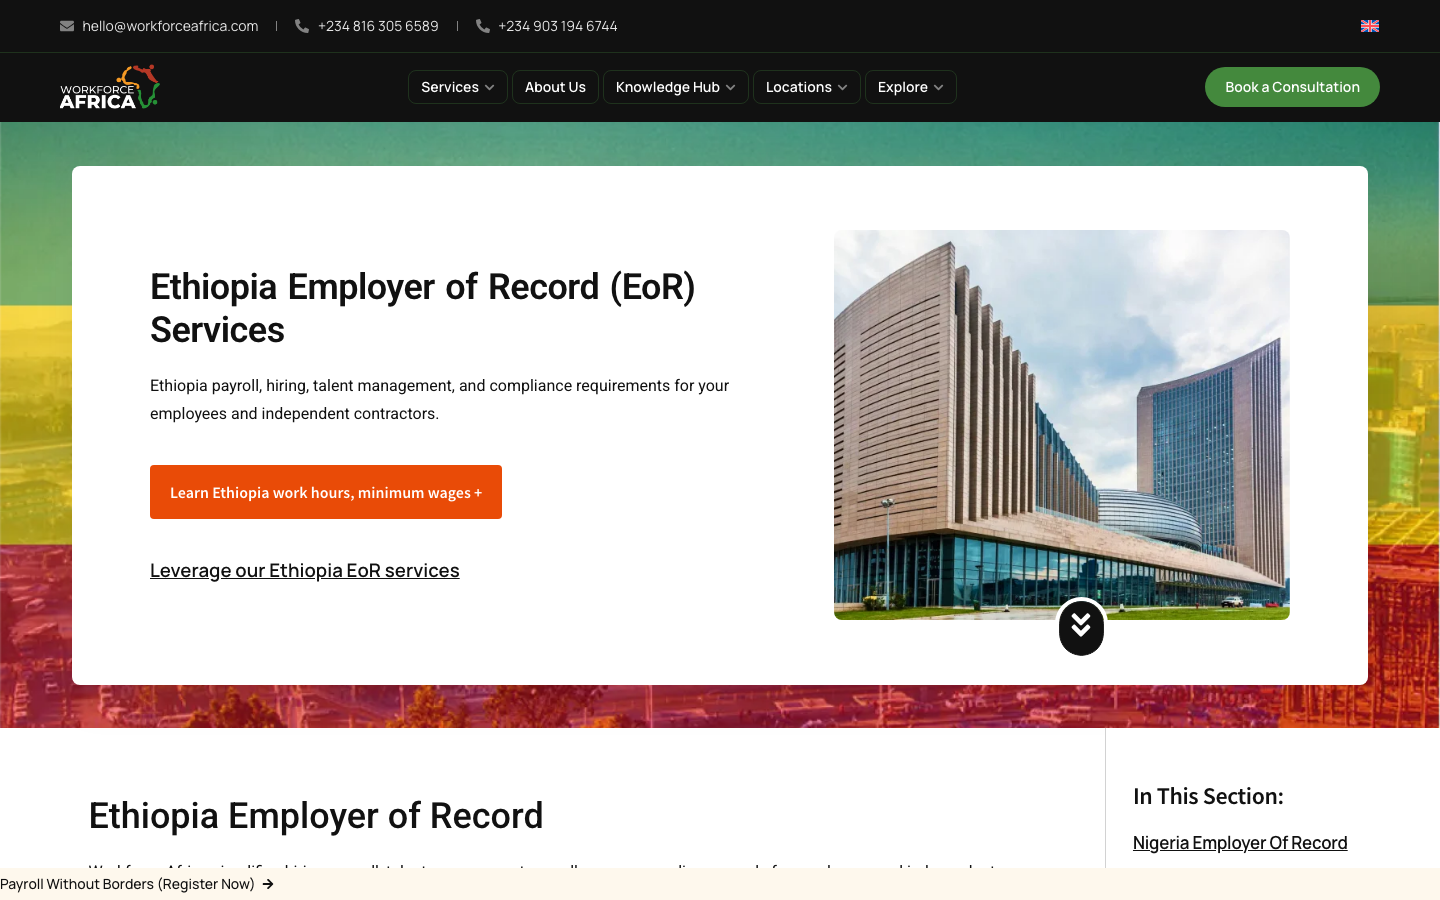Image resolution: width=1440 pixels, height=900 pixels.
Task: Open the About Us page
Action: [x=555, y=87]
